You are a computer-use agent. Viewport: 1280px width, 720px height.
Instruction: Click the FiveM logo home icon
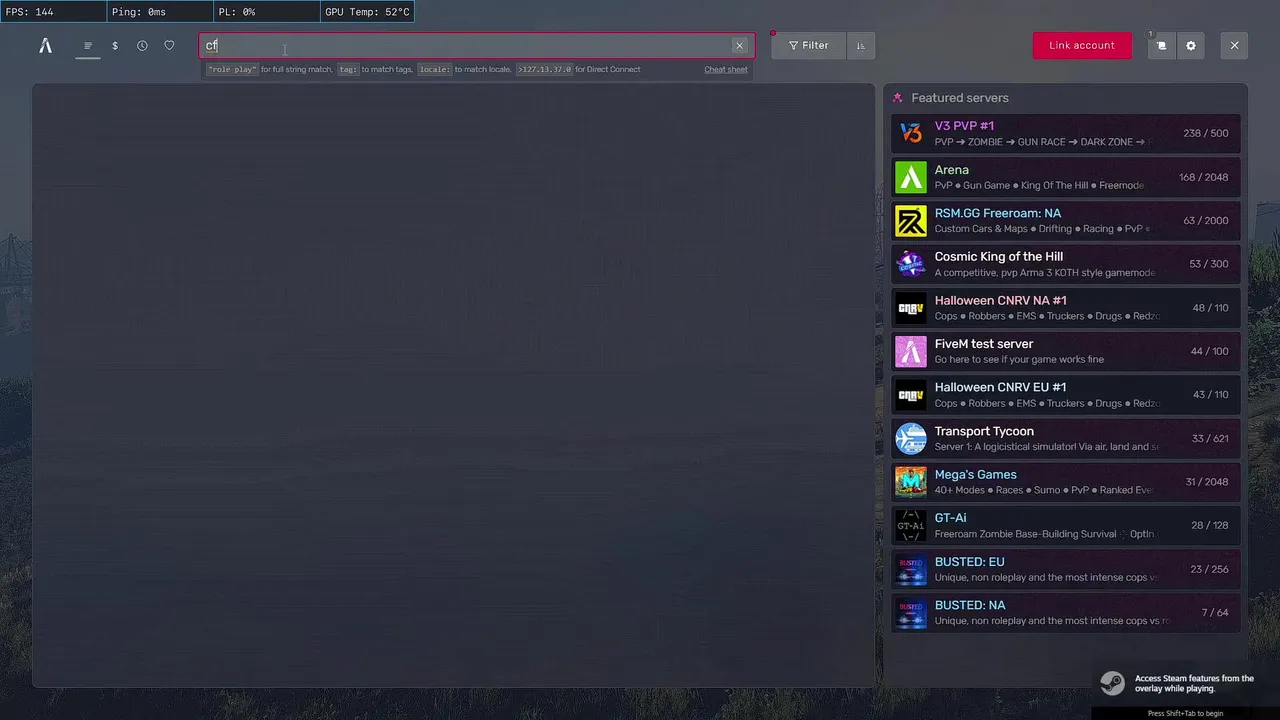click(45, 46)
